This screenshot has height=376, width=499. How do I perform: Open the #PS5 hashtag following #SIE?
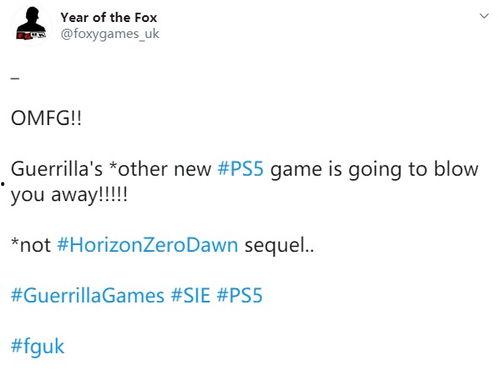coord(240,295)
